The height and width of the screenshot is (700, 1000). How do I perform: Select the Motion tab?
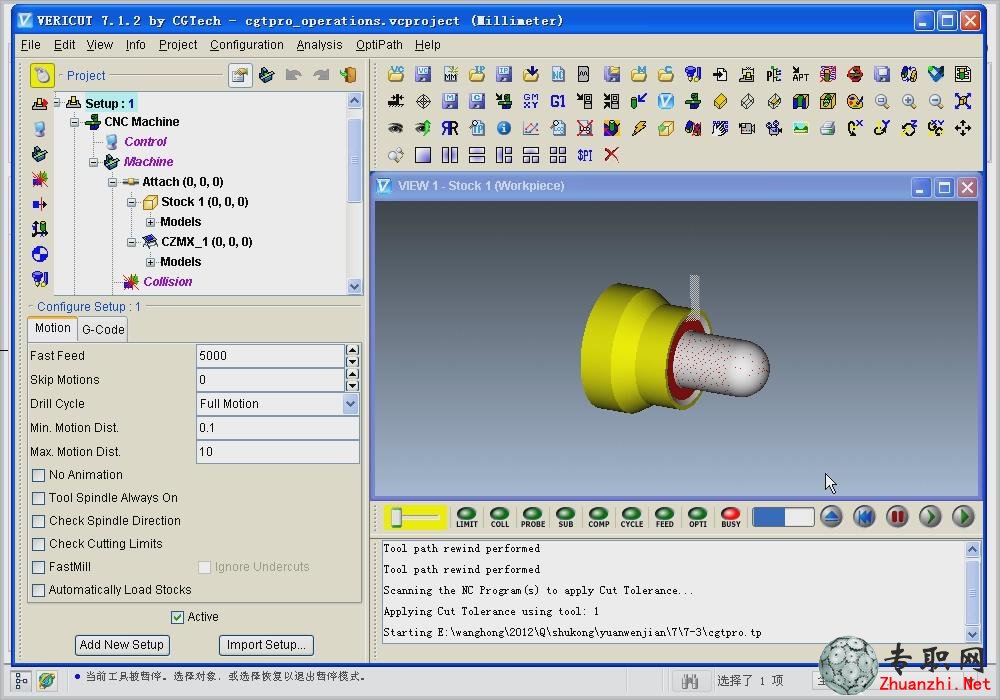coord(53,328)
